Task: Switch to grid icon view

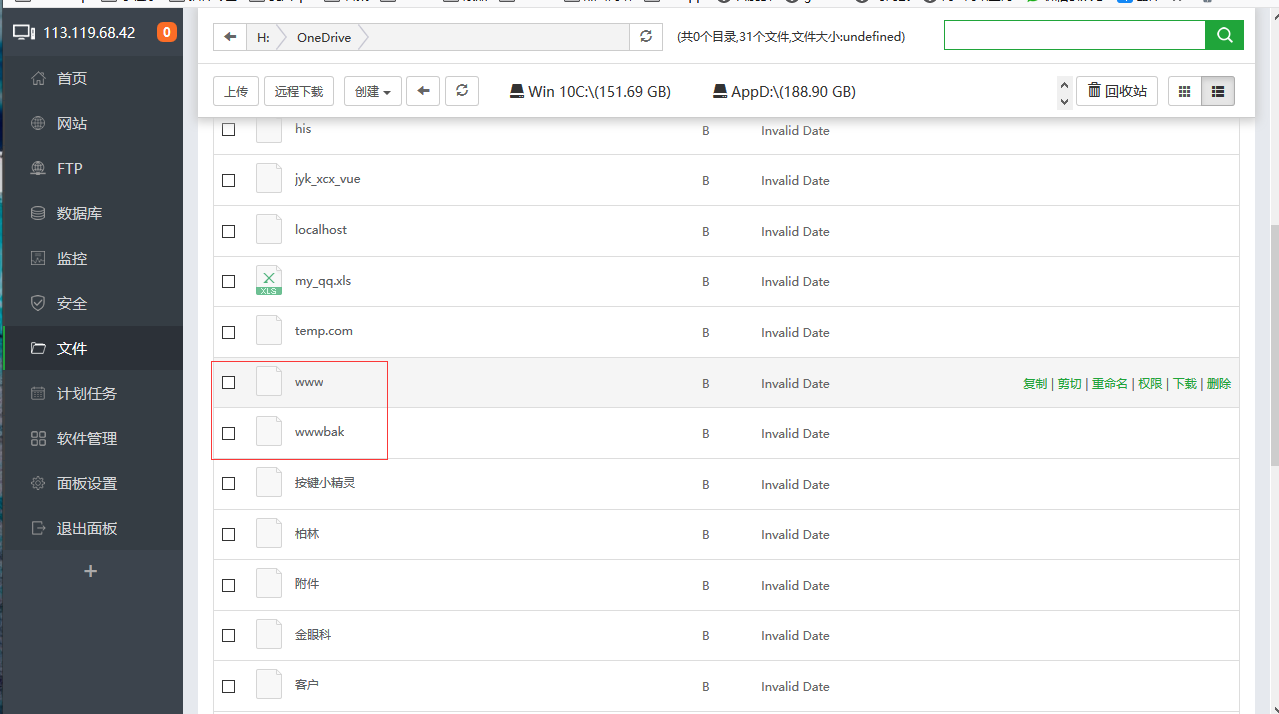Action: [1185, 91]
